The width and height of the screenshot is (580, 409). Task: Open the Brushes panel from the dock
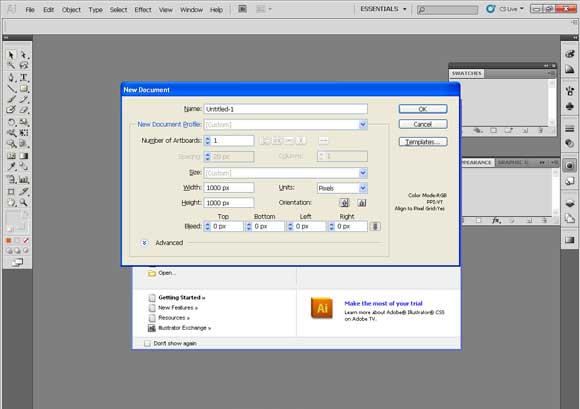point(570,90)
